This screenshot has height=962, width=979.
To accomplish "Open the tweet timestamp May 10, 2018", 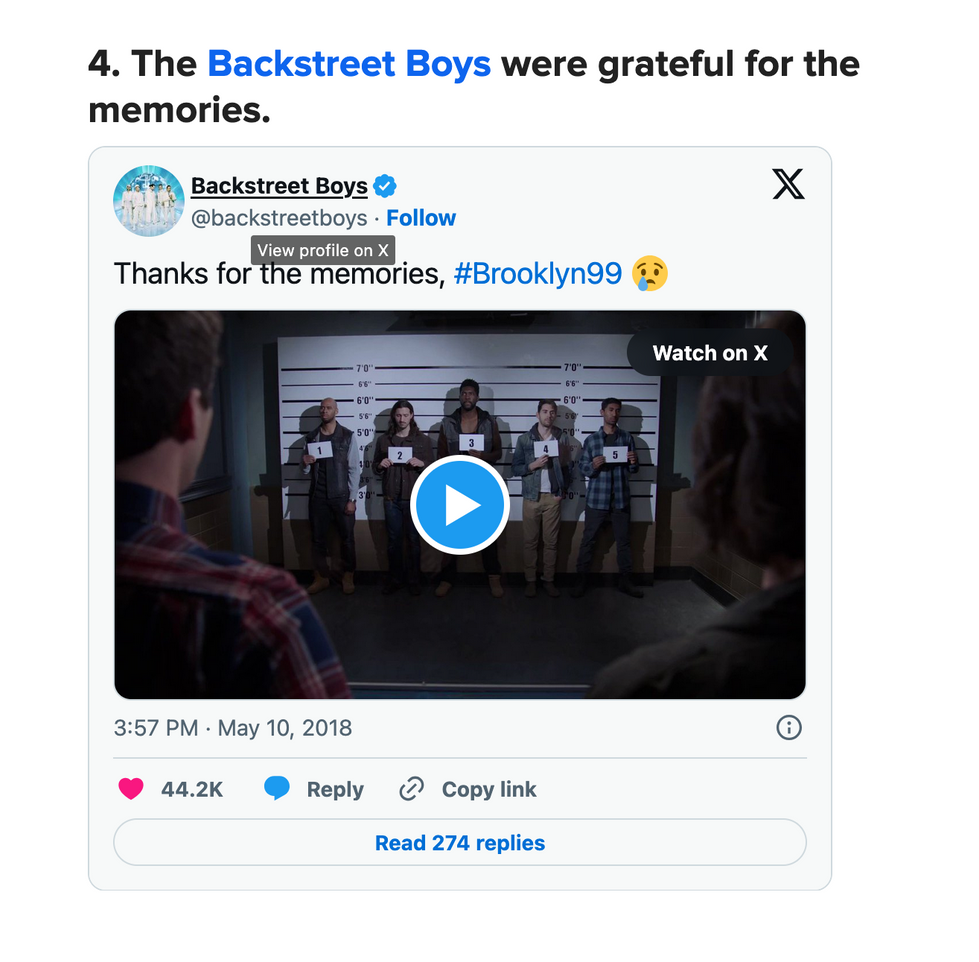I will (x=233, y=727).
